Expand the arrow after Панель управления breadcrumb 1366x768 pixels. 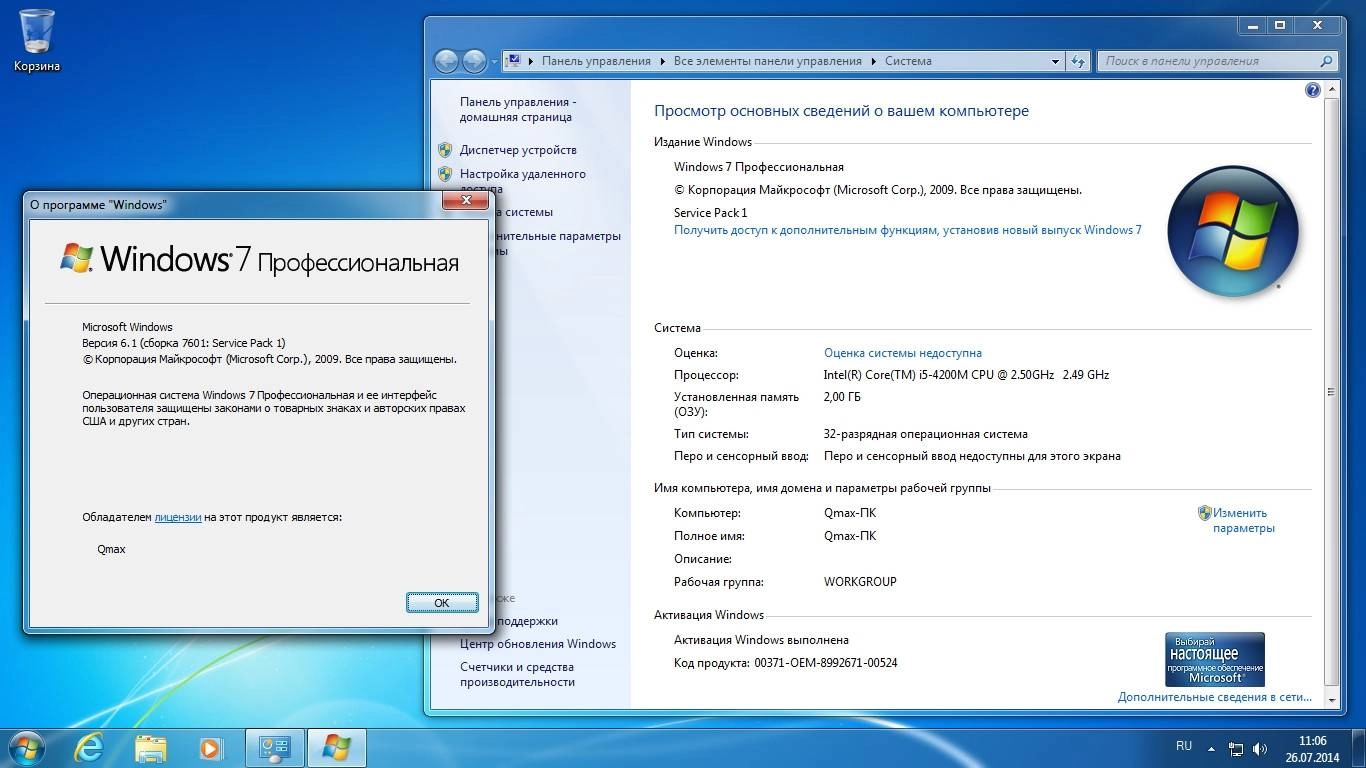coord(662,61)
